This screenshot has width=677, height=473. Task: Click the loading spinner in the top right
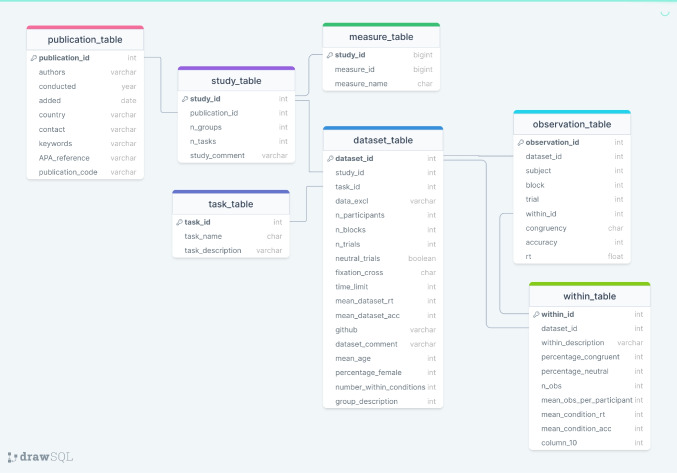(x=665, y=12)
